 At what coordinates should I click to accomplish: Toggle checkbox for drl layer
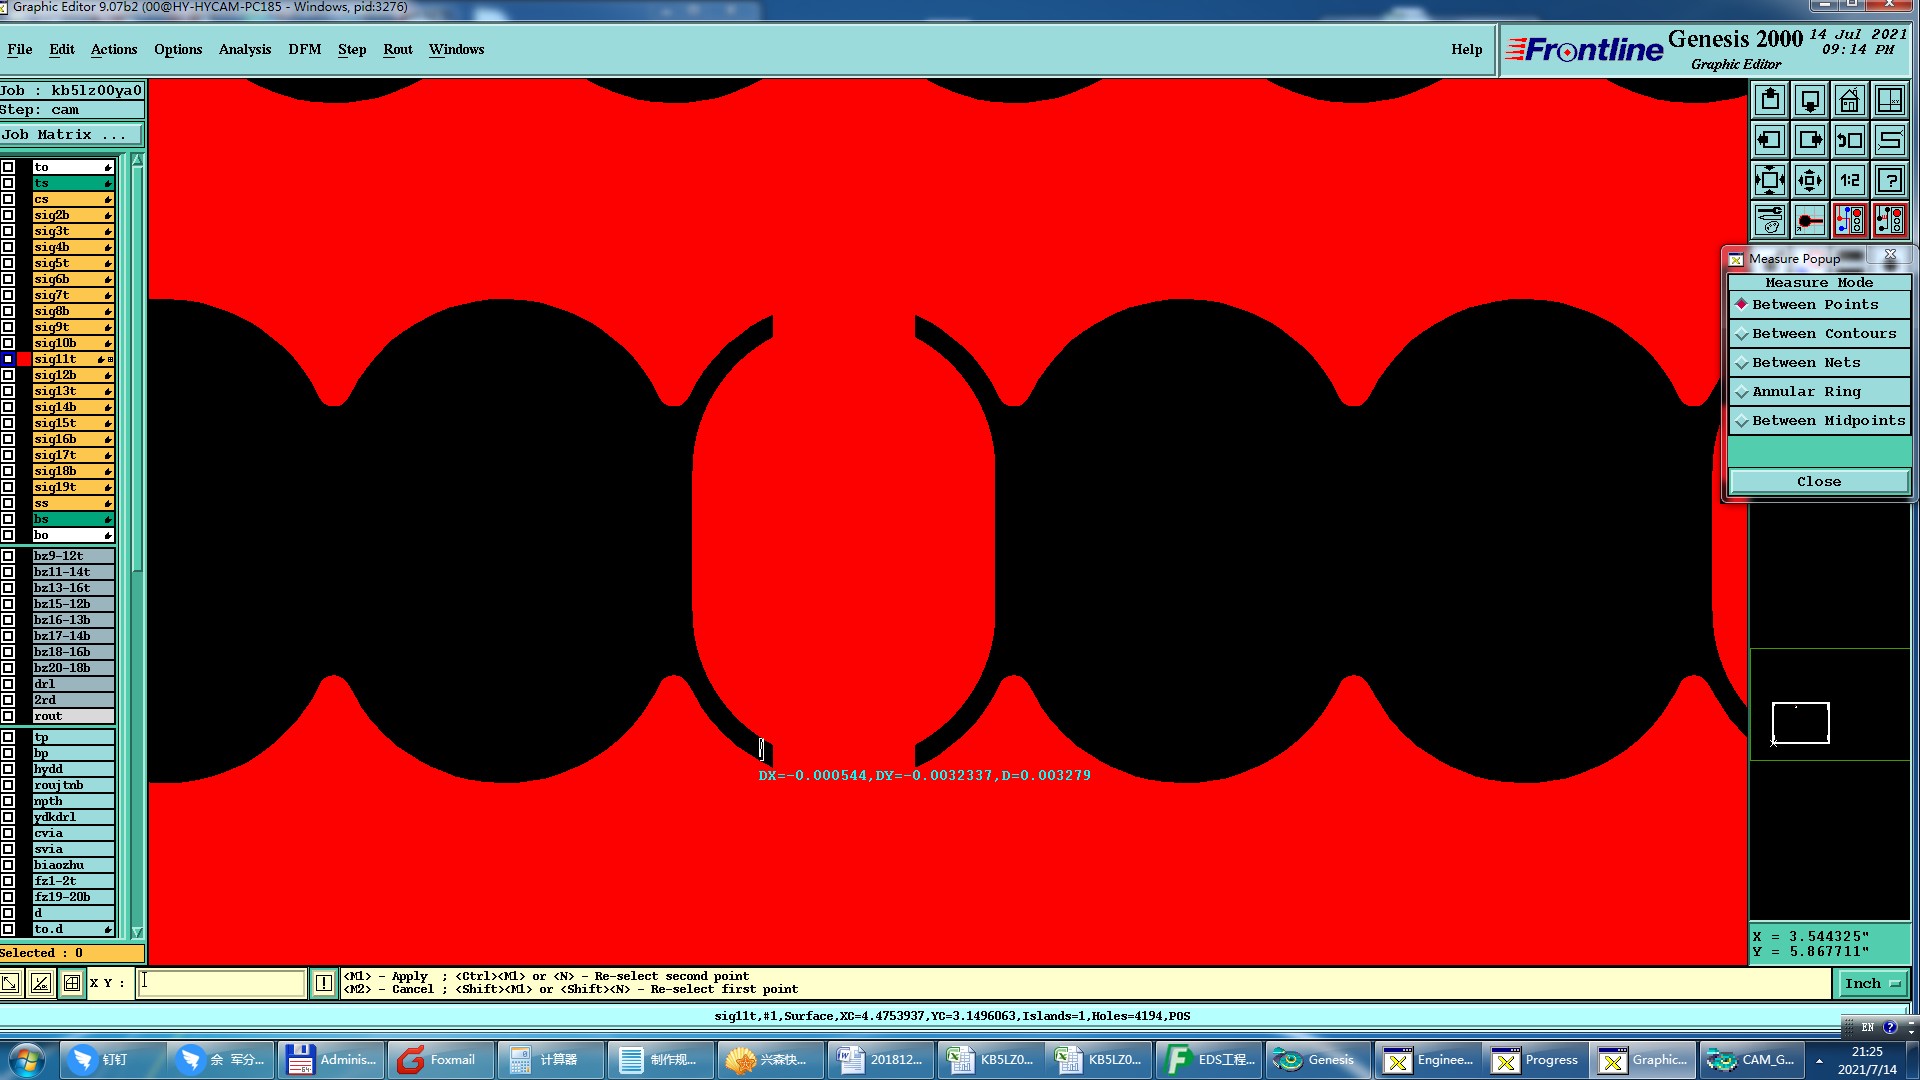(x=8, y=684)
